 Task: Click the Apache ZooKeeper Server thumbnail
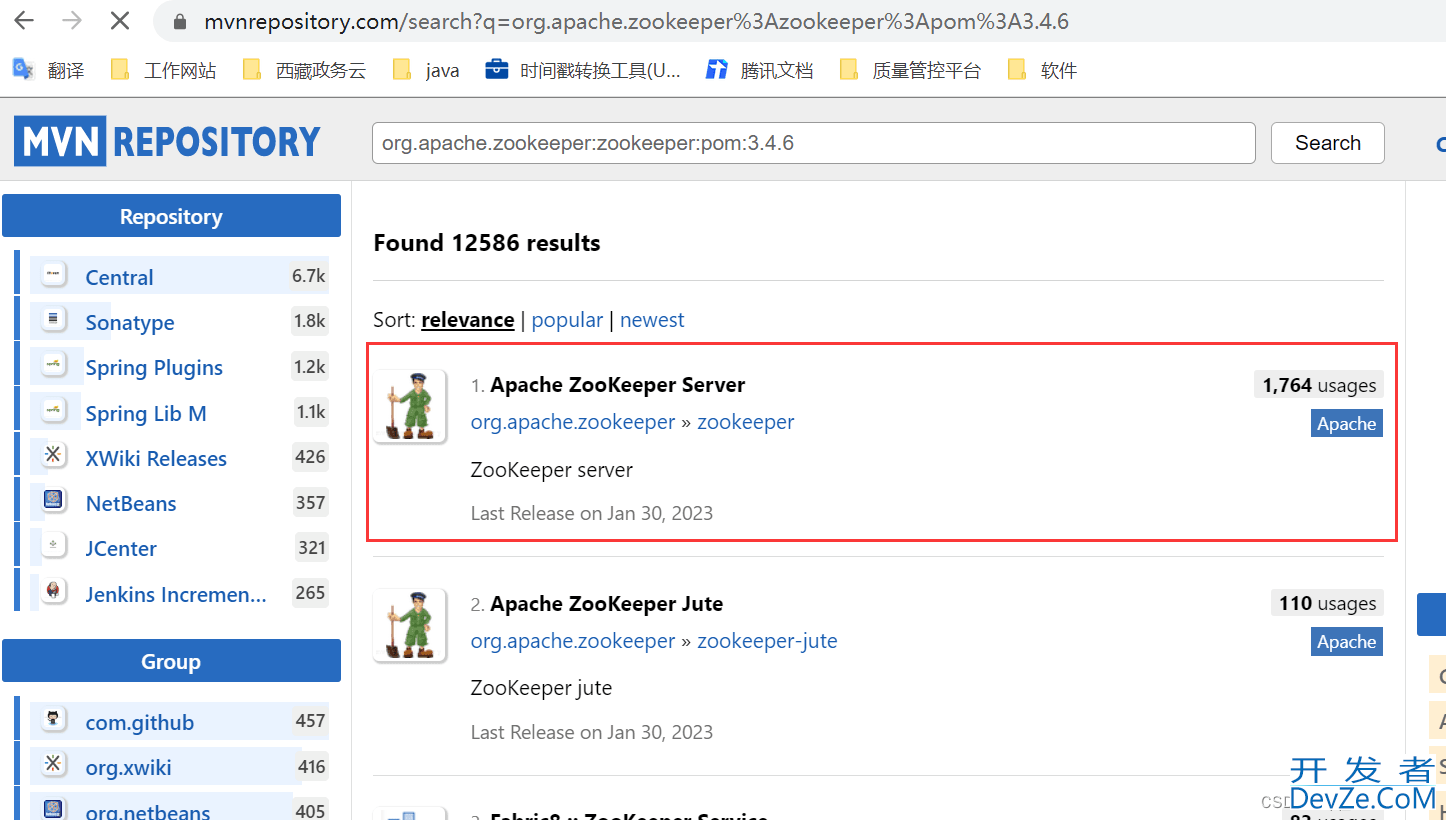pyautogui.click(x=410, y=407)
